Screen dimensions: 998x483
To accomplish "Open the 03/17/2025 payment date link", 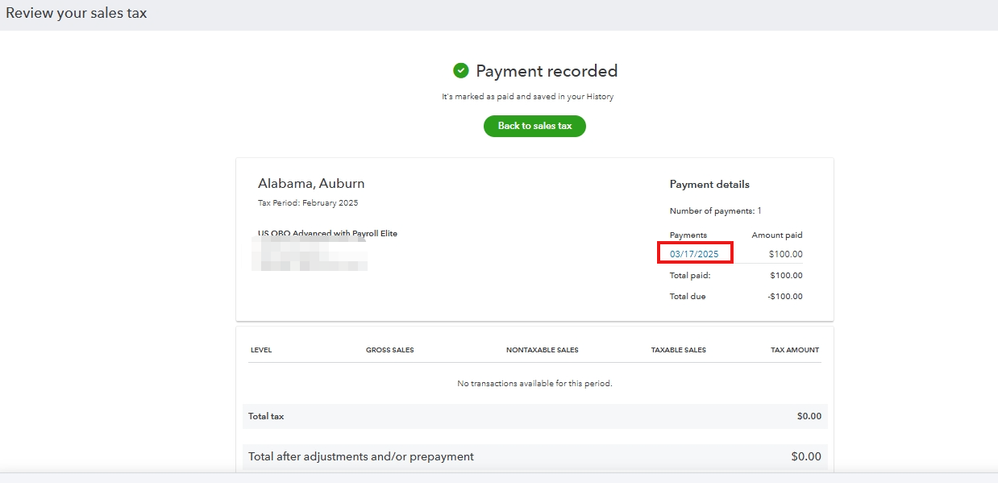I will tap(694, 254).
